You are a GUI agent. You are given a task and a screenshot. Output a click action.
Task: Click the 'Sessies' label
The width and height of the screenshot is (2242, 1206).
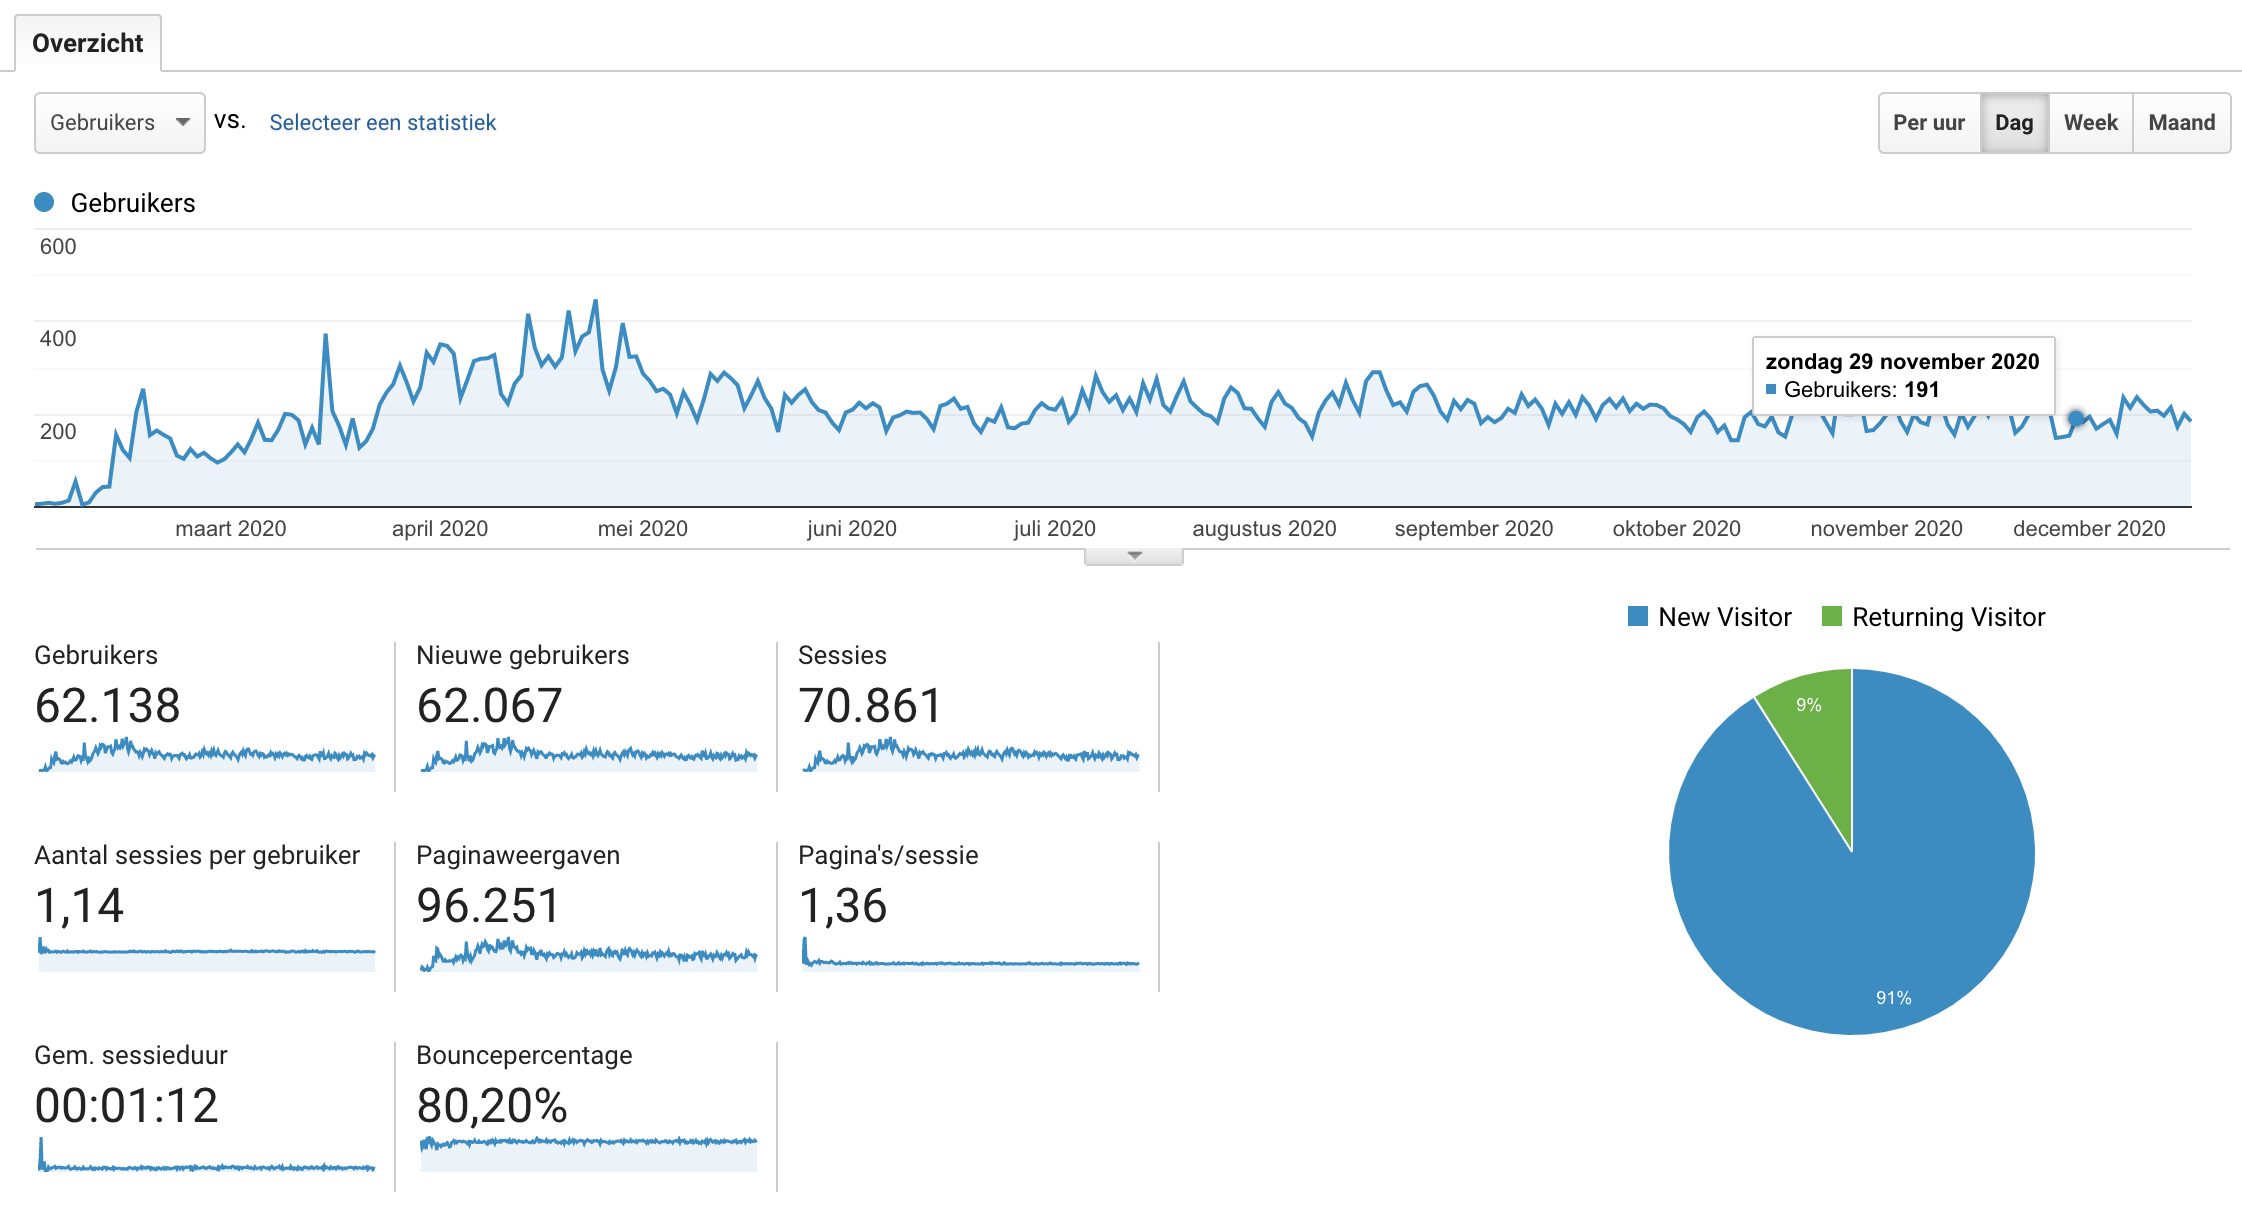[x=842, y=655]
